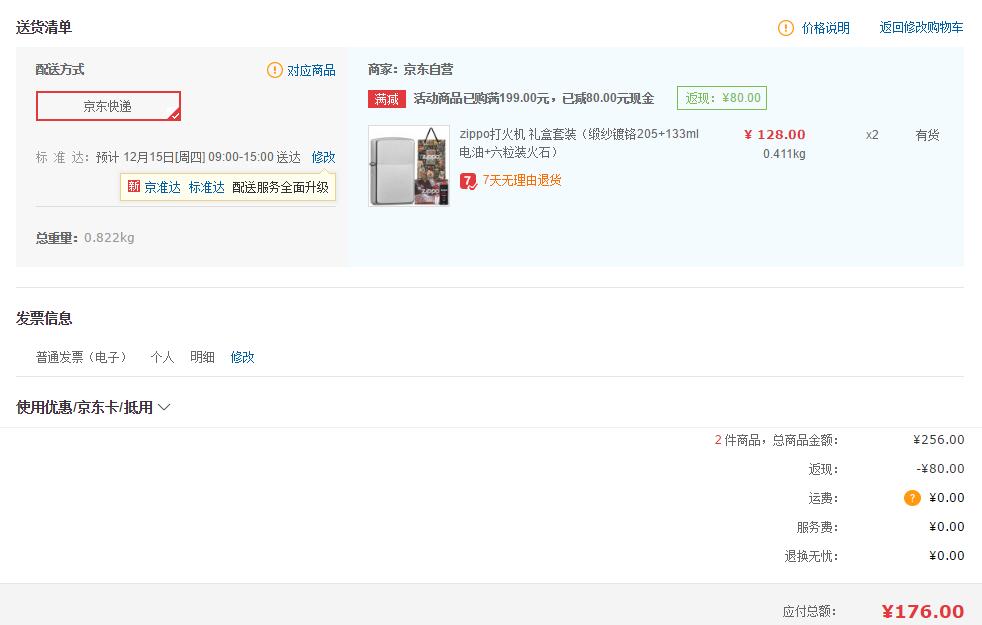This screenshot has height=625, width=982.
Task: Click the 退换无忧 fee value ¥0.00
Action: point(946,555)
